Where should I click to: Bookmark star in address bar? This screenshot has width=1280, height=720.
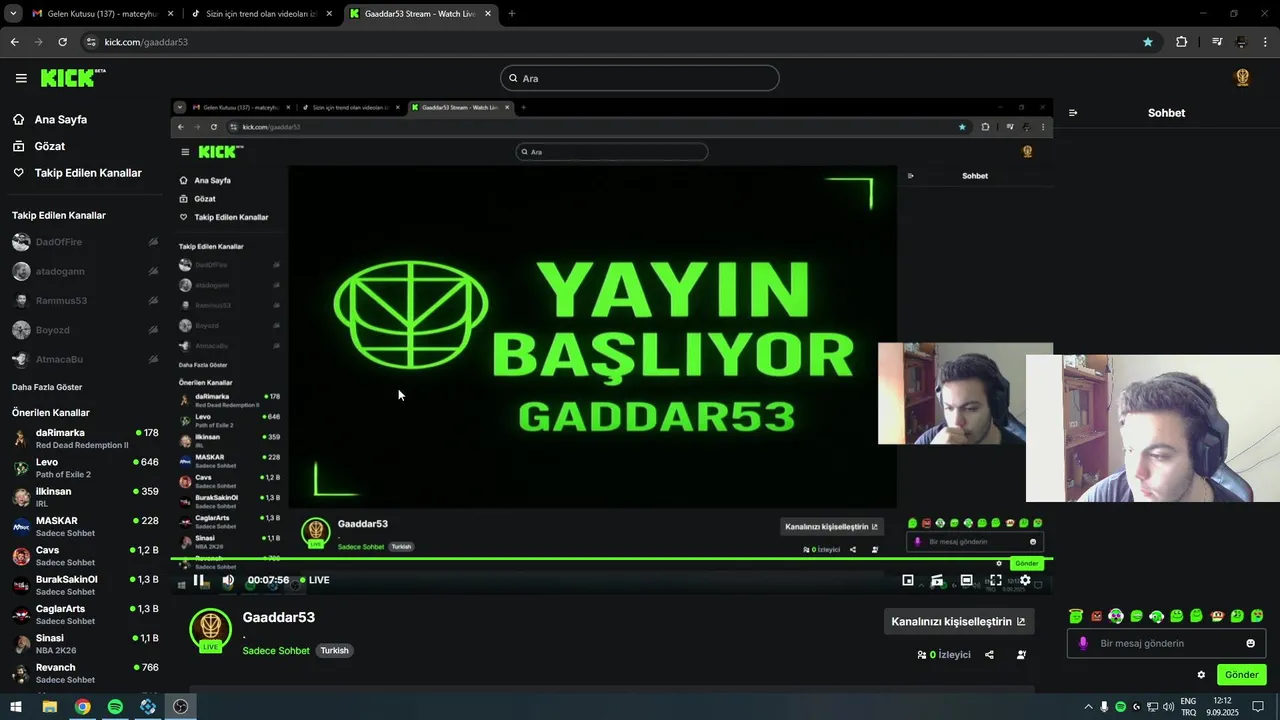point(1148,42)
